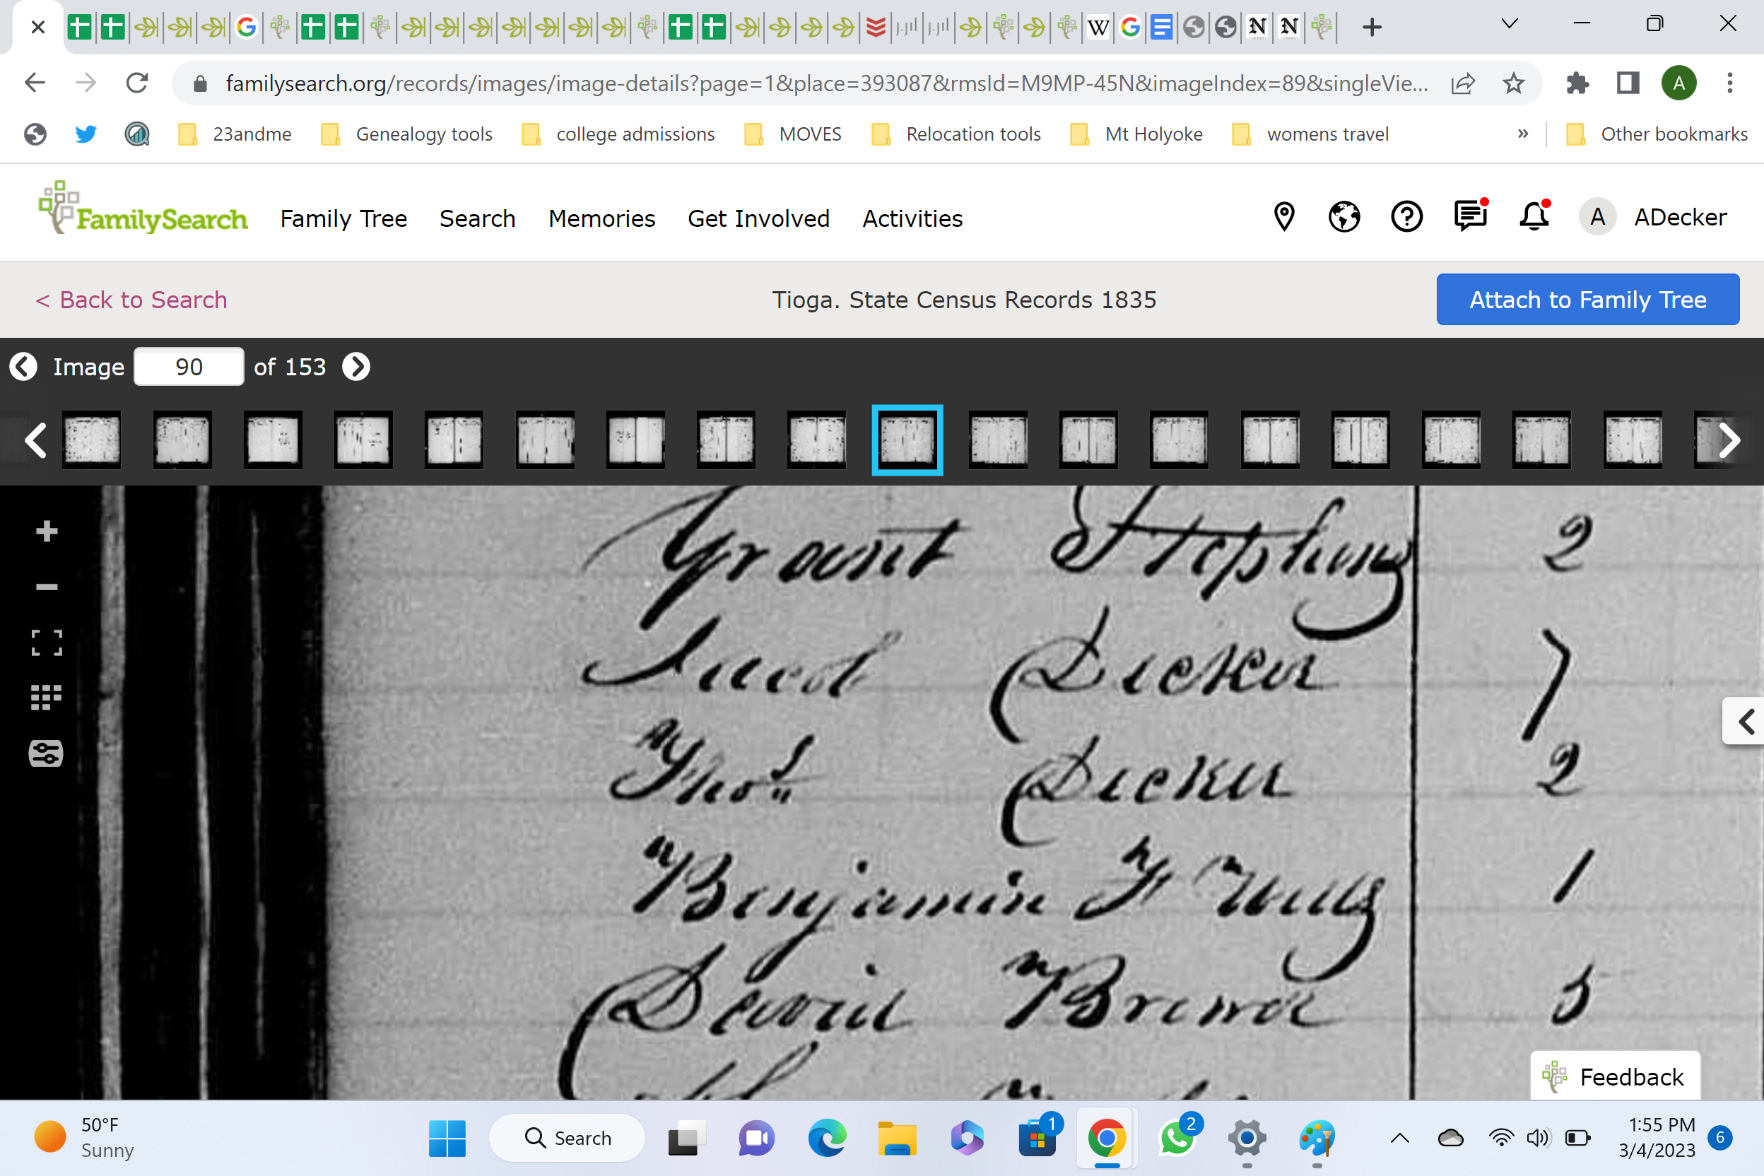The image size is (1764, 1176).
Task: Open File Explorer from taskbar
Action: point(897,1138)
